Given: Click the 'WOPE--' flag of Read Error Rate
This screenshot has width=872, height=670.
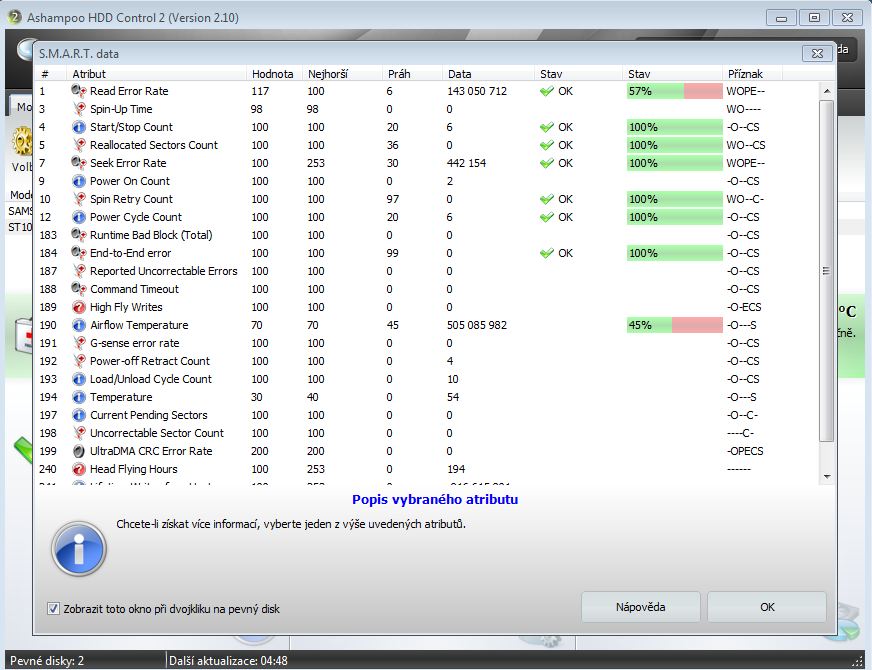Looking at the screenshot, I should [x=745, y=91].
